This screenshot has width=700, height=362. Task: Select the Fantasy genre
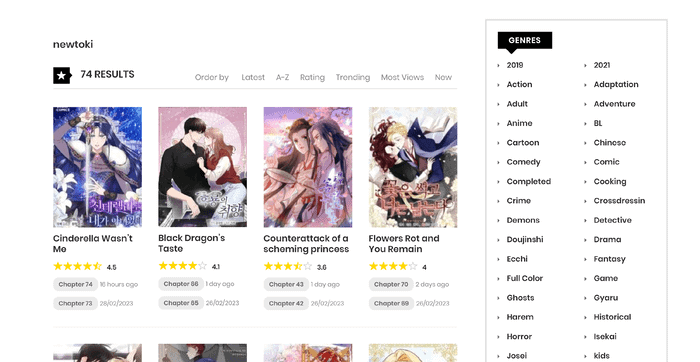(x=609, y=259)
